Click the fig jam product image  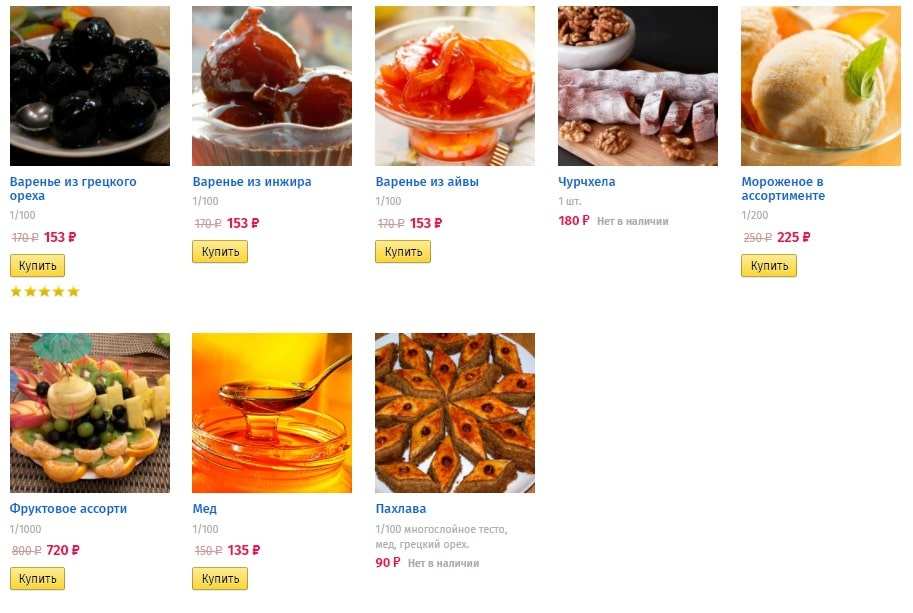pyautogui.click(x=272, y=86)
